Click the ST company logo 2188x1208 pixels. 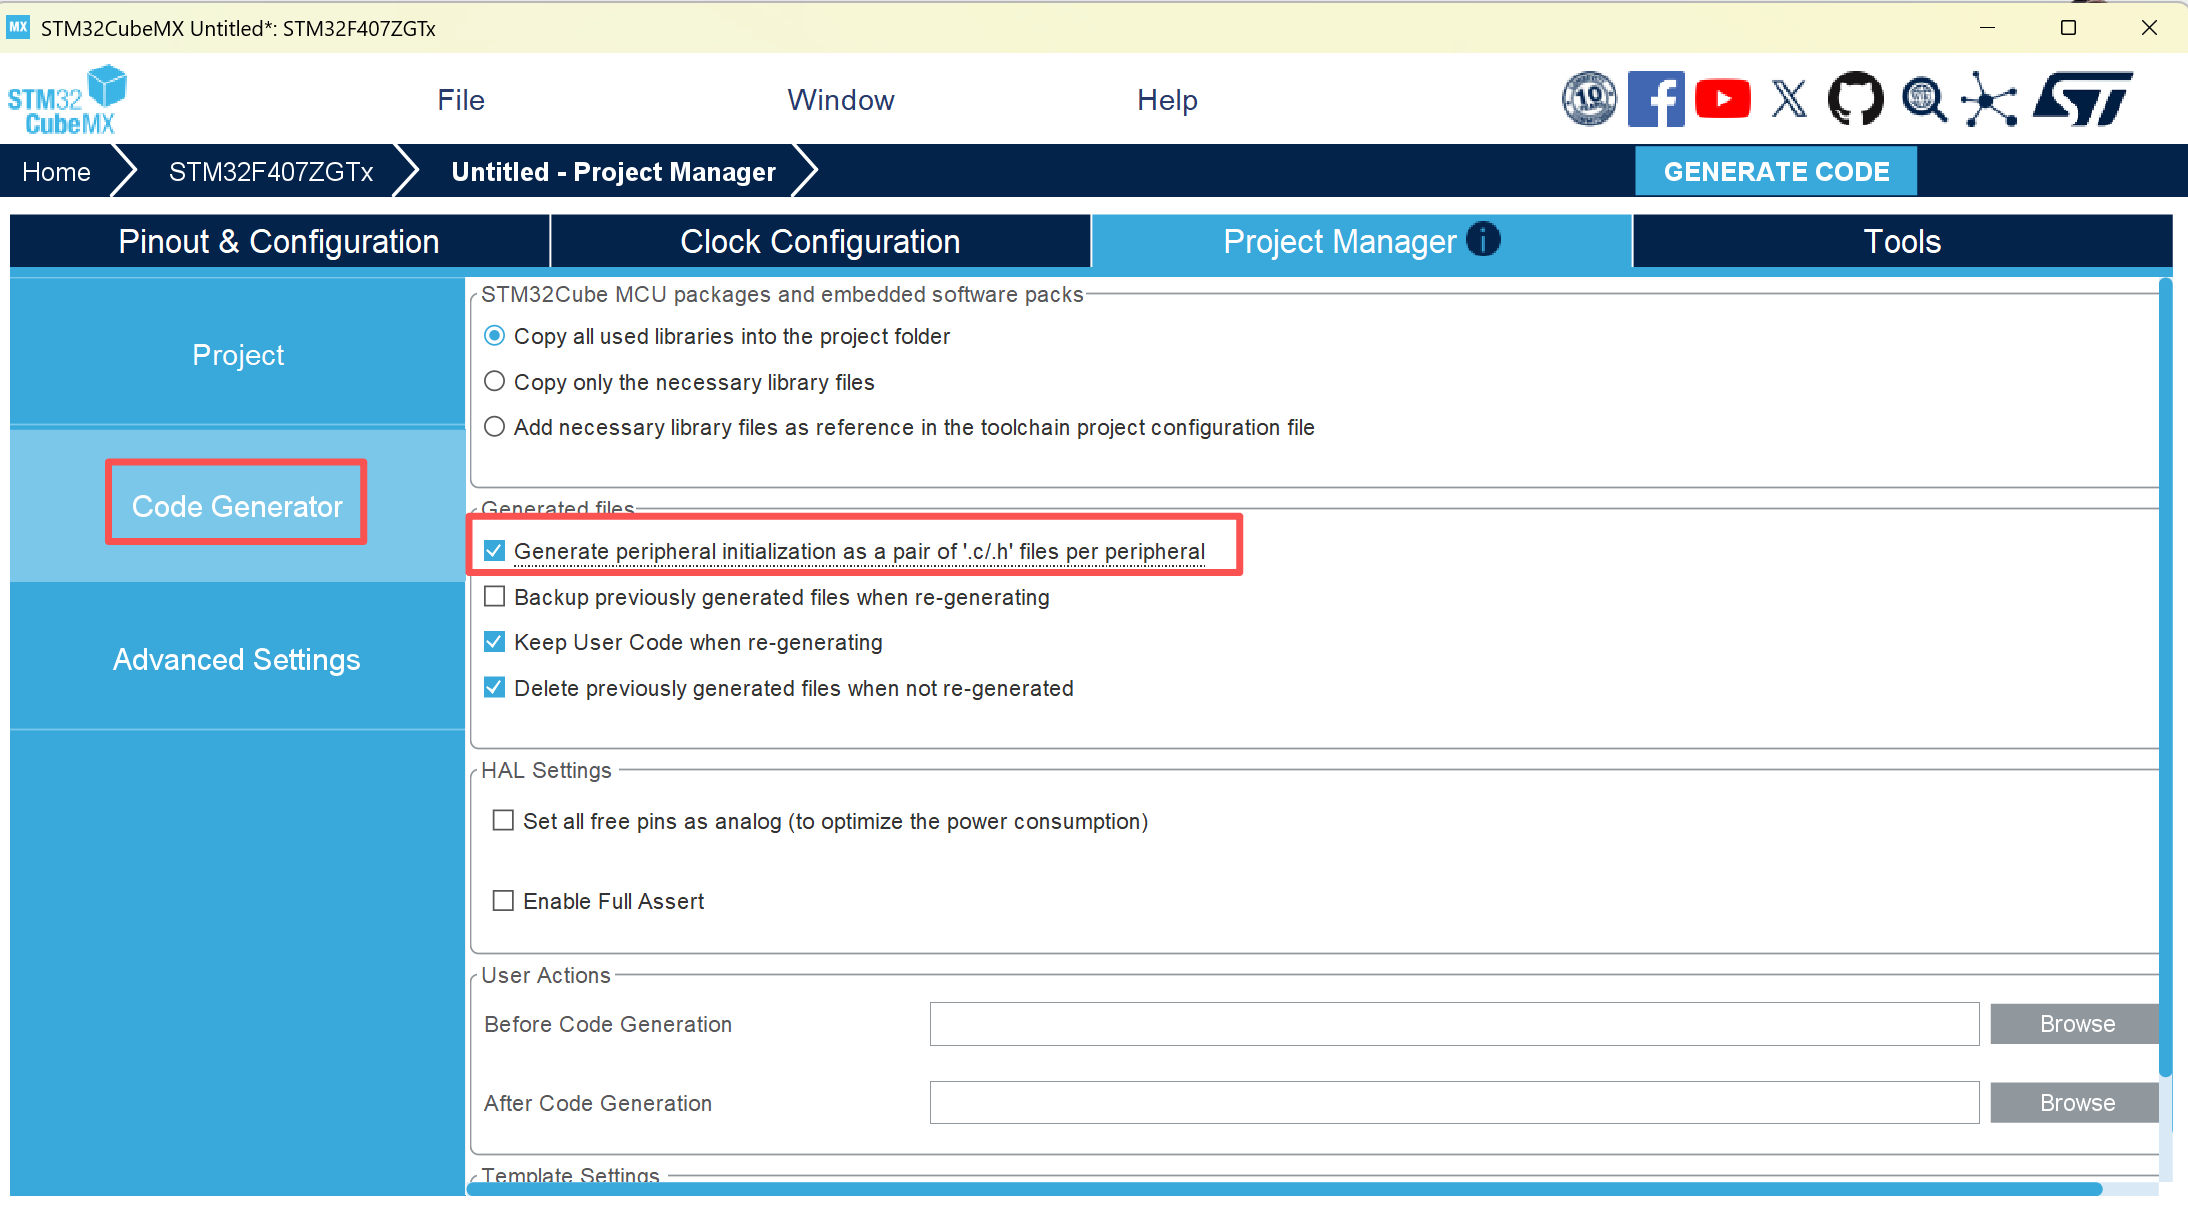(2083, 99)
